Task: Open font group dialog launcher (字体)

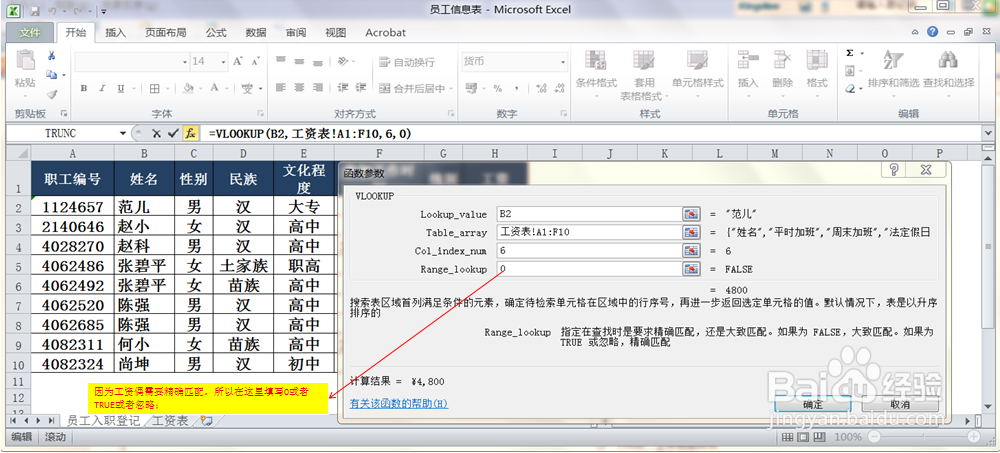Action: click(260, 114)
